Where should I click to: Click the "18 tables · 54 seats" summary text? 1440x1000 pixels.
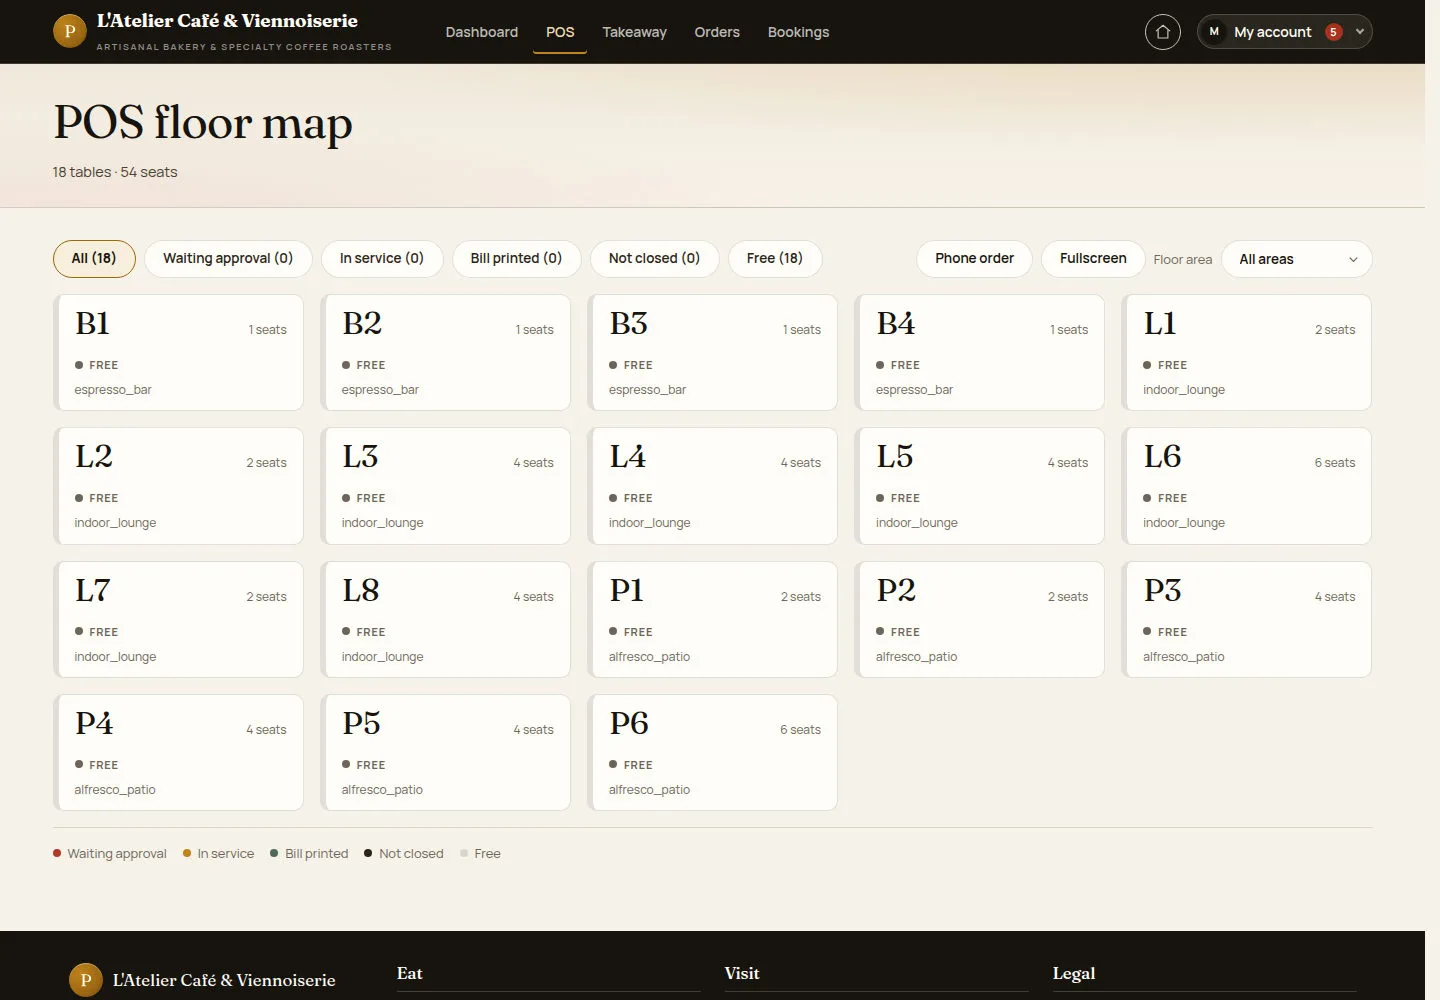pyautogui.click(x=115, y=172)
